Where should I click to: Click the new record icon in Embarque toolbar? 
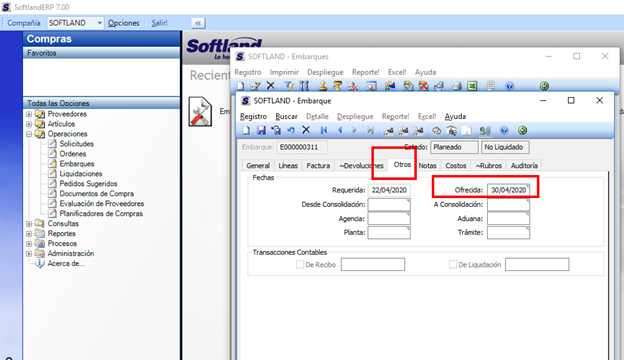(x=246, y=130)
